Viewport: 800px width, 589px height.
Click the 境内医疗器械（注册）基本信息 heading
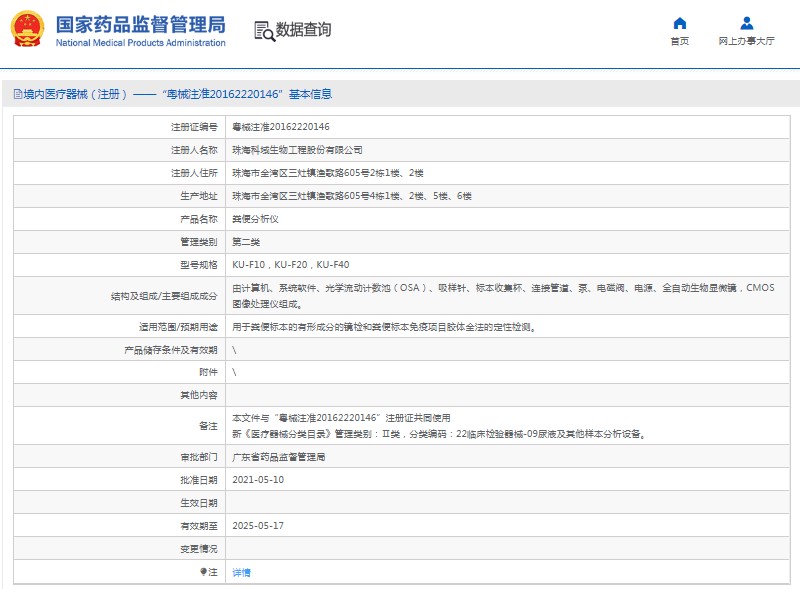pos(178,94)
